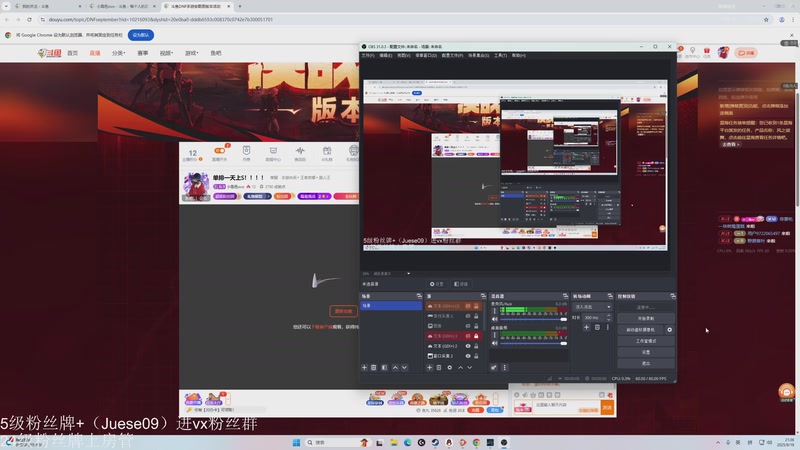Open the File Explorer taskbar icon
Viewport: 800px width, 450px height.
coord(393,442)
